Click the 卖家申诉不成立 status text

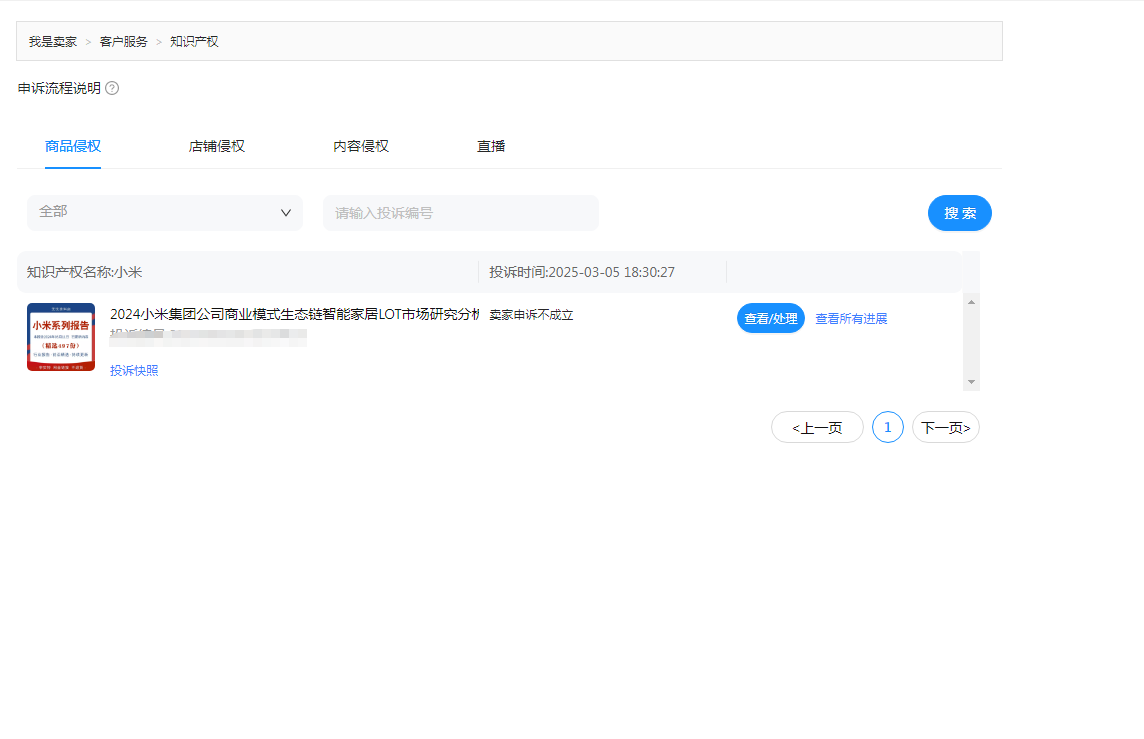click(x=531, y=315)
